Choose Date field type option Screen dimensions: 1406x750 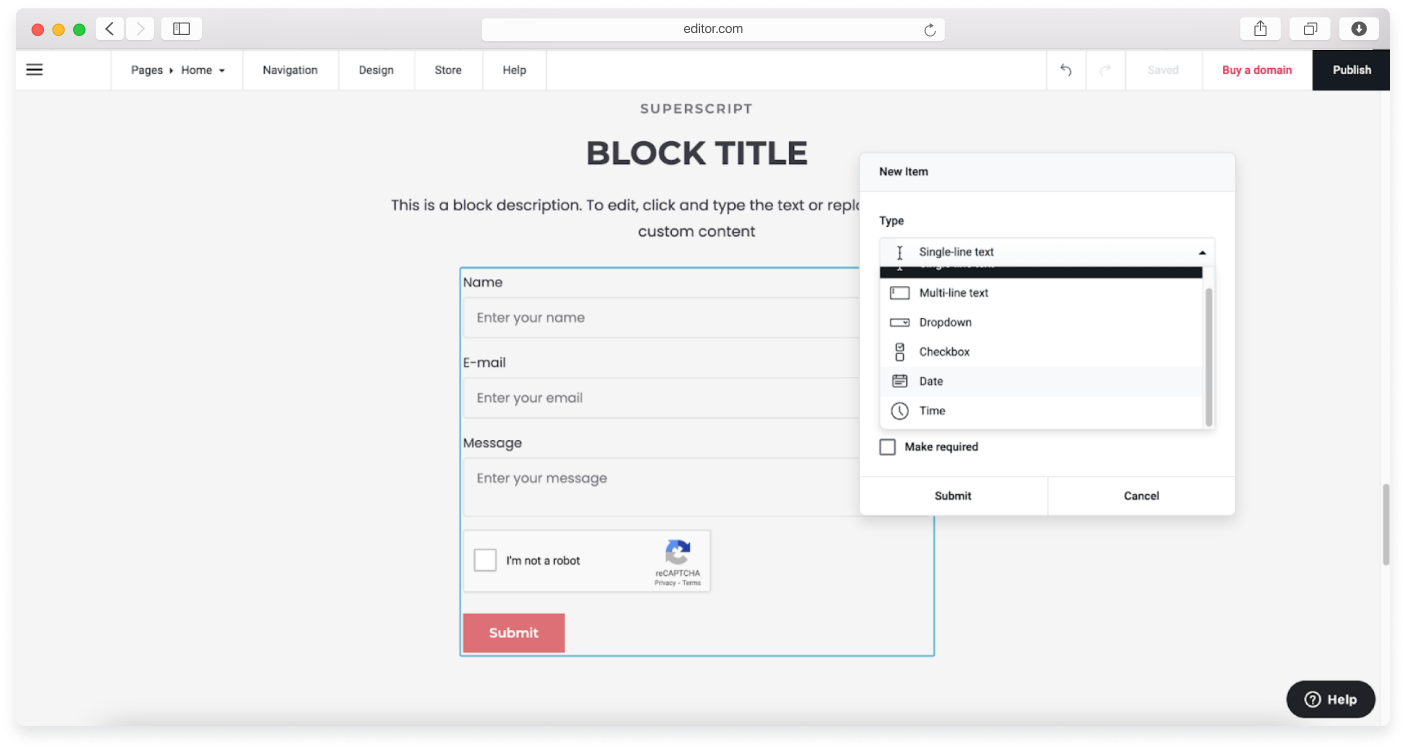(1041, 381)
